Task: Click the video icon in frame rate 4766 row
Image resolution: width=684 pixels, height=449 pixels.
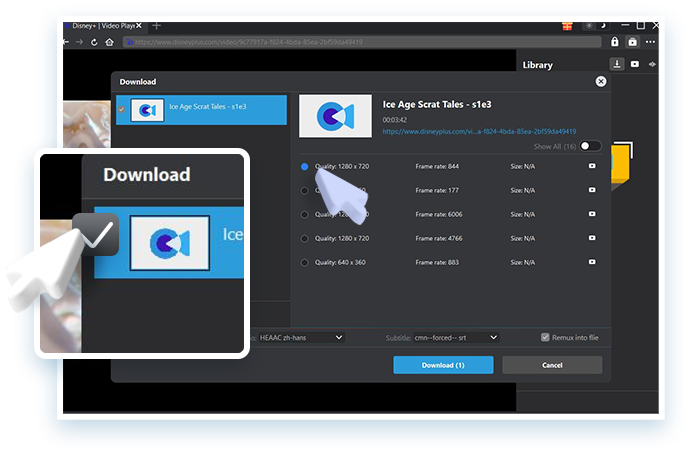Action: [x=592, y=238]
